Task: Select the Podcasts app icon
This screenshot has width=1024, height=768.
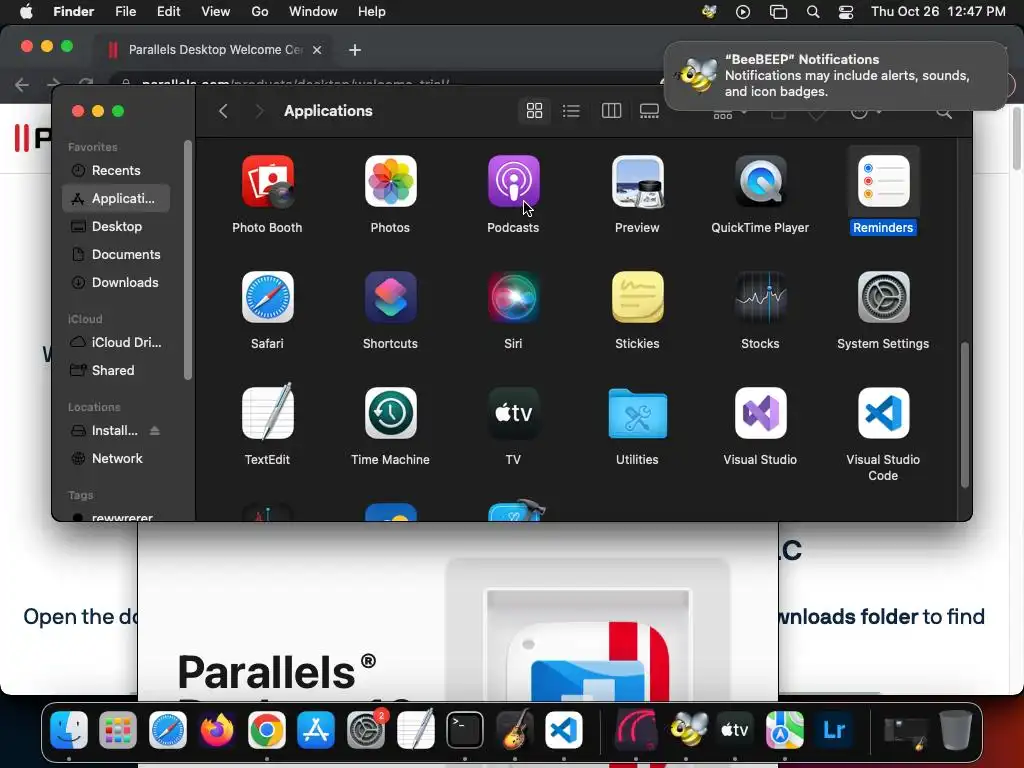Action: (513, 181)
